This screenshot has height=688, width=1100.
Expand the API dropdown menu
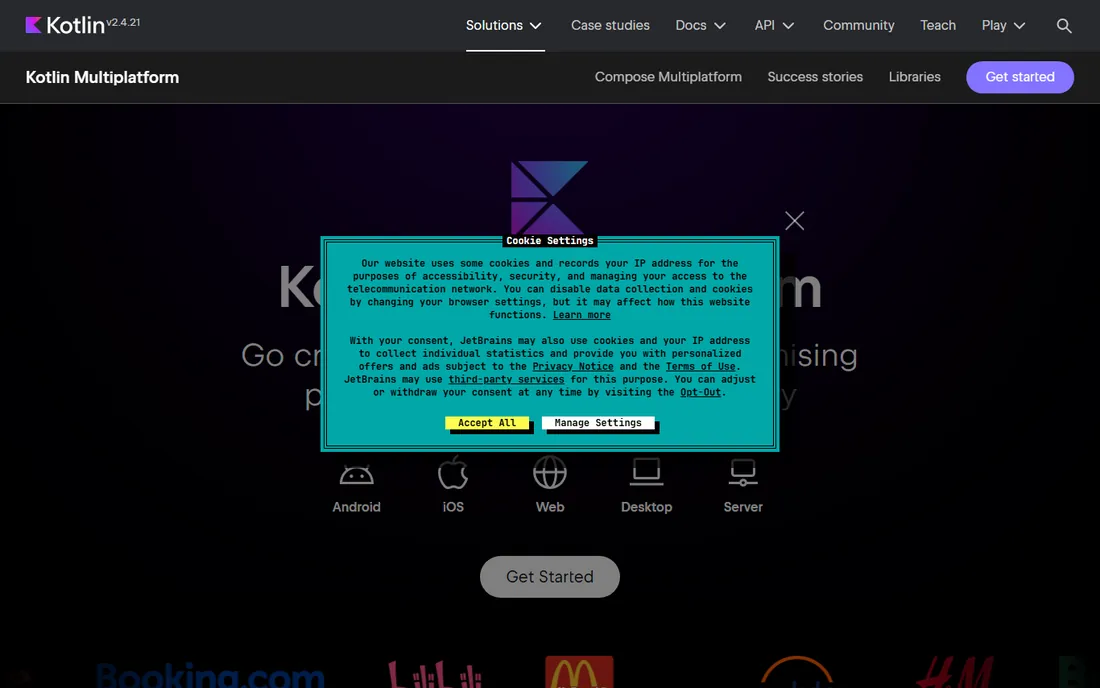[x=774, y=25]
